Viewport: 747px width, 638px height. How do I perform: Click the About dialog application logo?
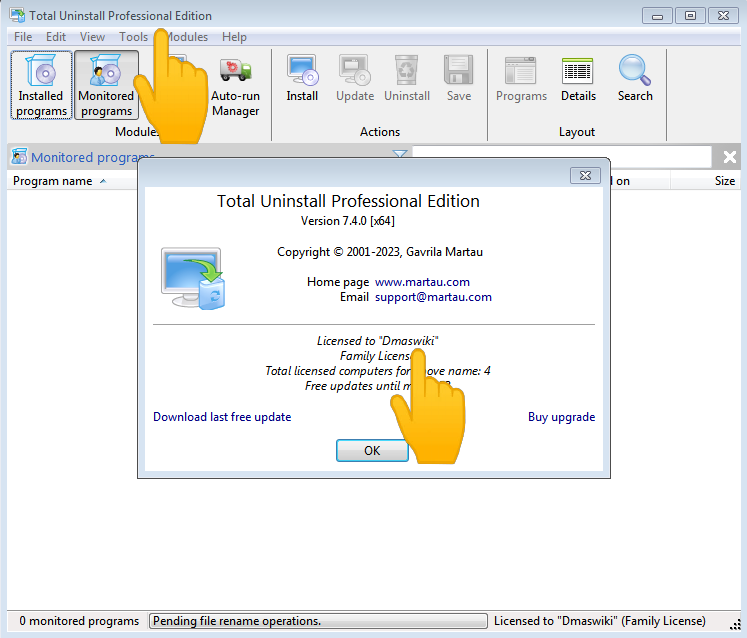(x=193, y=278)
